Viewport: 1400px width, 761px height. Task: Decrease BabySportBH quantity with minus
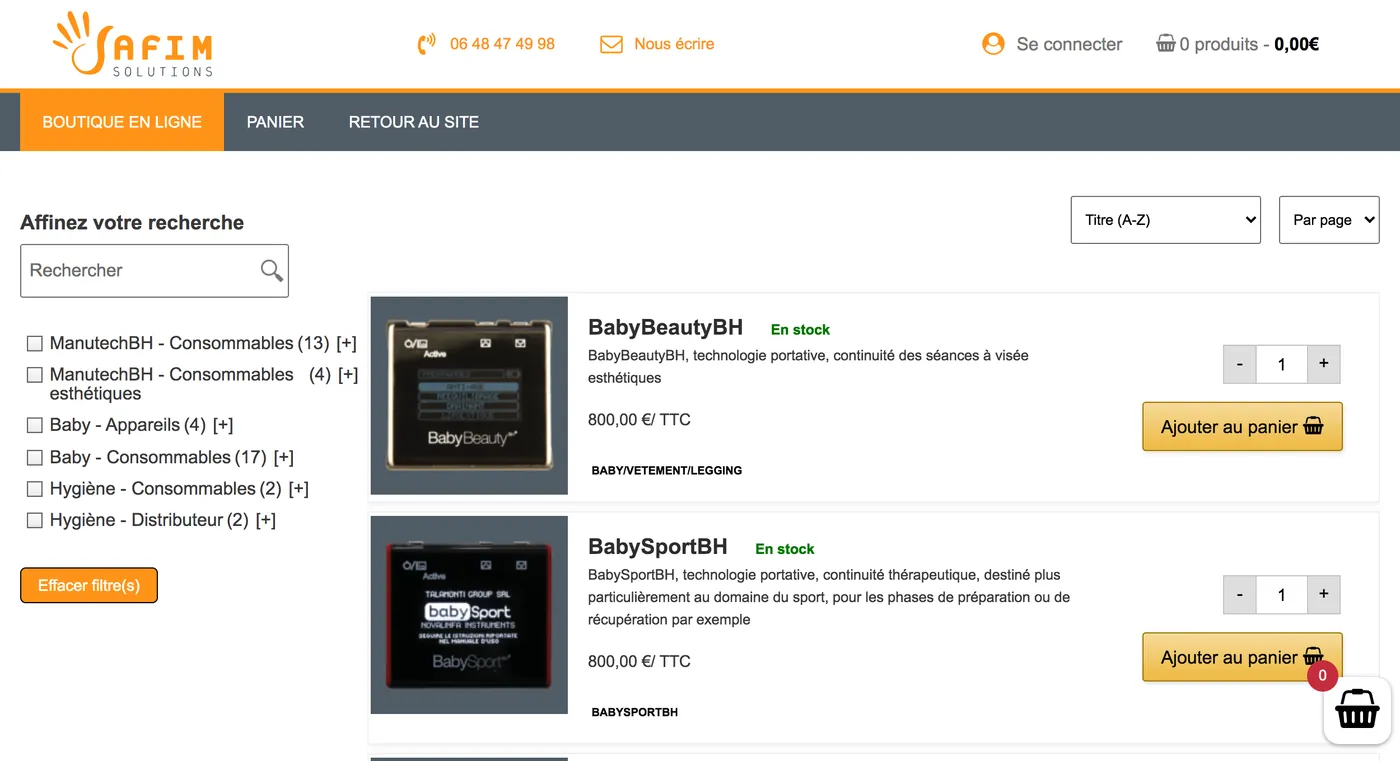click(x=1240, y=595)
